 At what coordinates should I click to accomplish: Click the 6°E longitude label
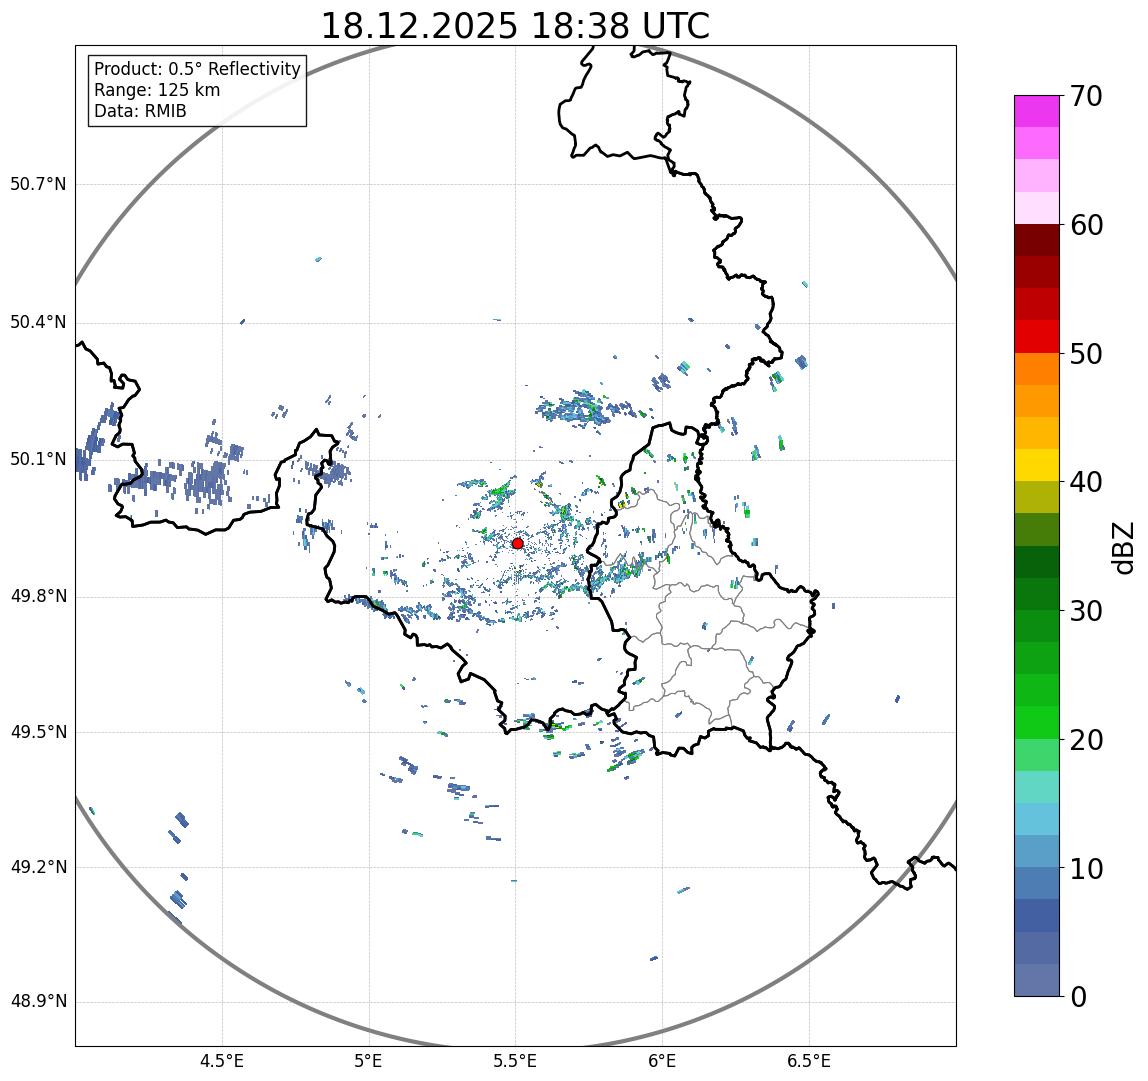[663, 1061]
